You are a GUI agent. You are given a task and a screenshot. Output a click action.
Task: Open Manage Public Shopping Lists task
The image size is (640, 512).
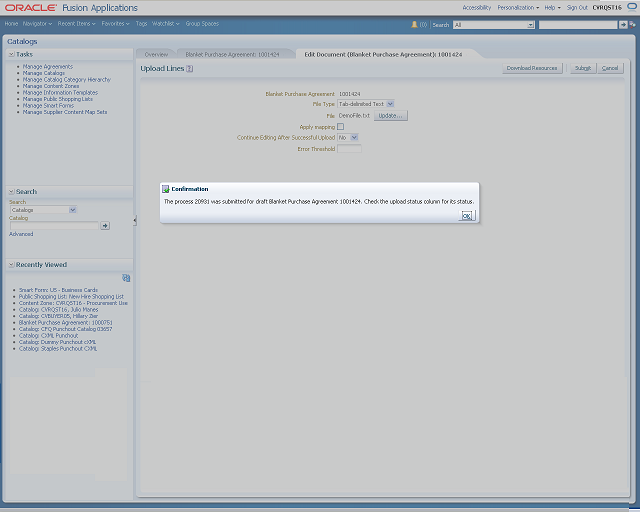(58, 99)
